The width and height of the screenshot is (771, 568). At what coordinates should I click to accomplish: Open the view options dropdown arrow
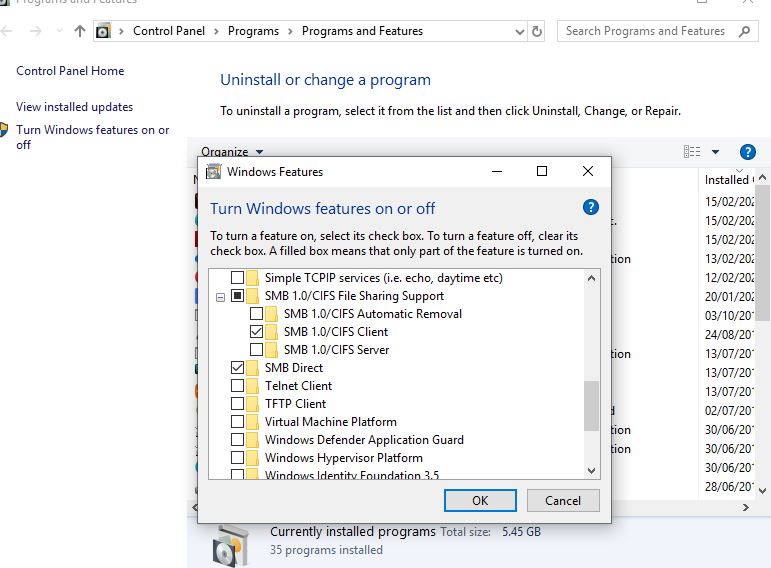click(x=715, y=152)
